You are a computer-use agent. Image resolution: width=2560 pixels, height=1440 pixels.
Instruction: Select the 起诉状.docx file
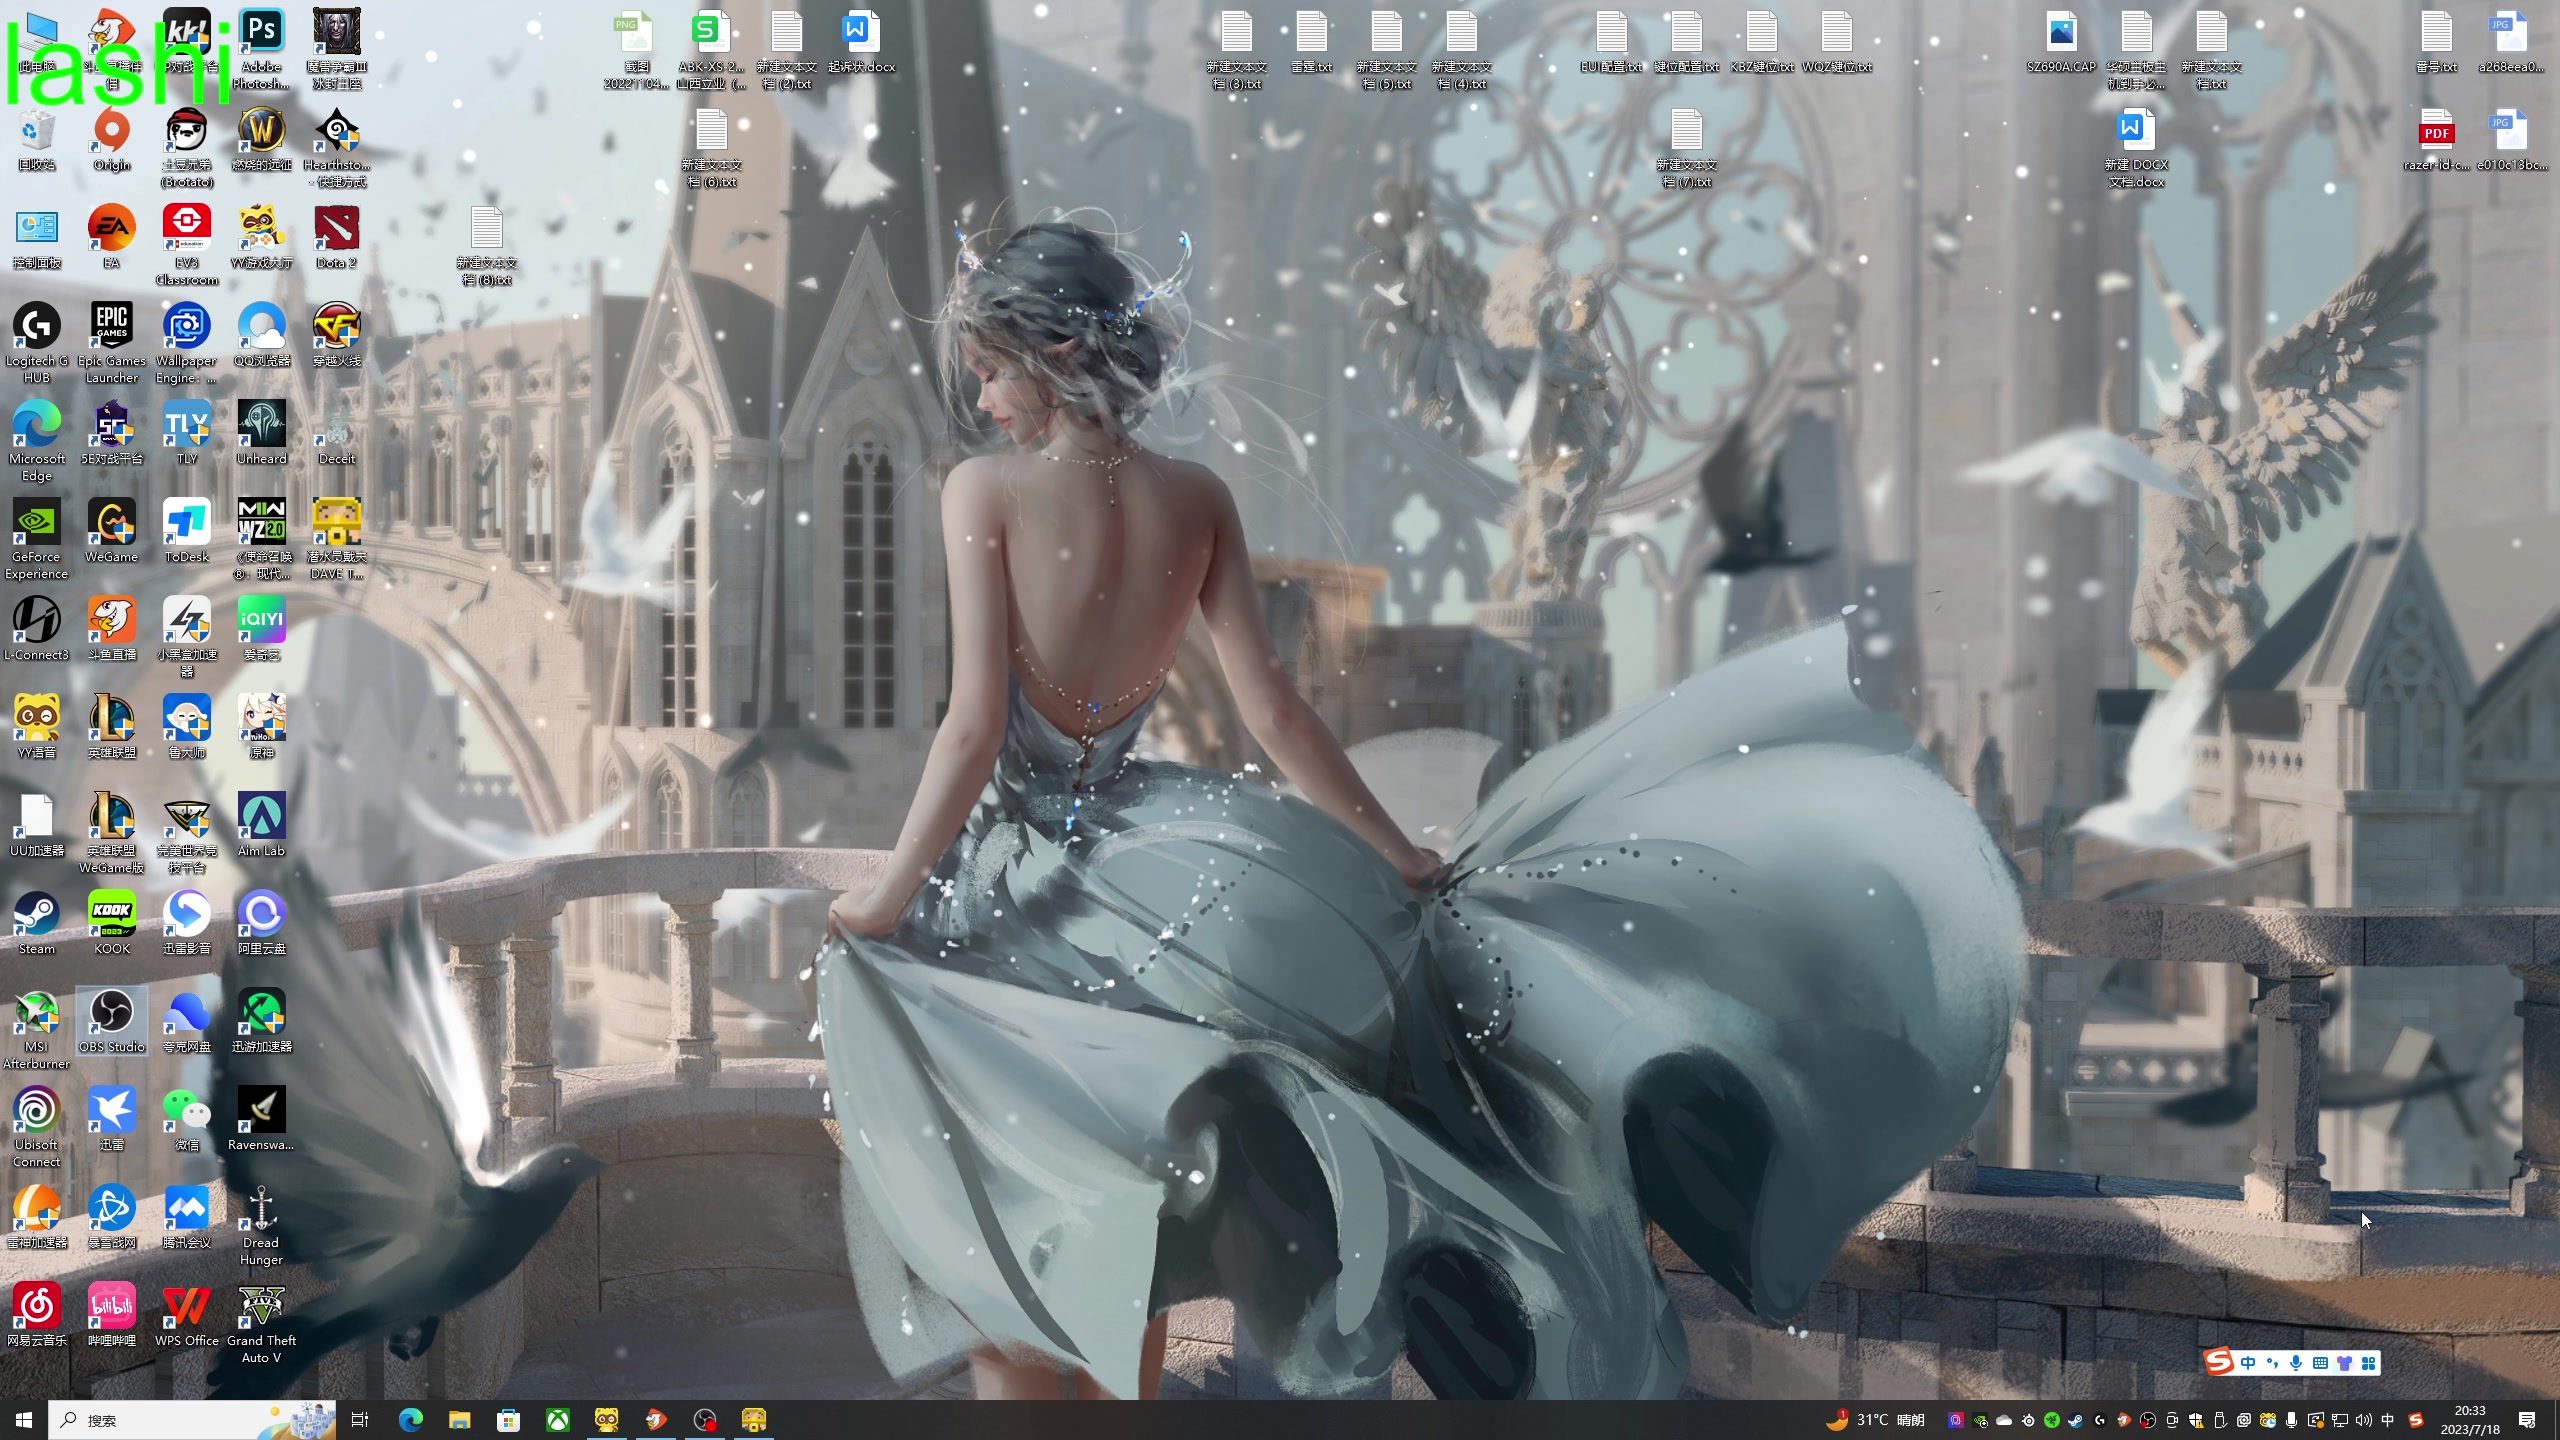tap(861, 42)
